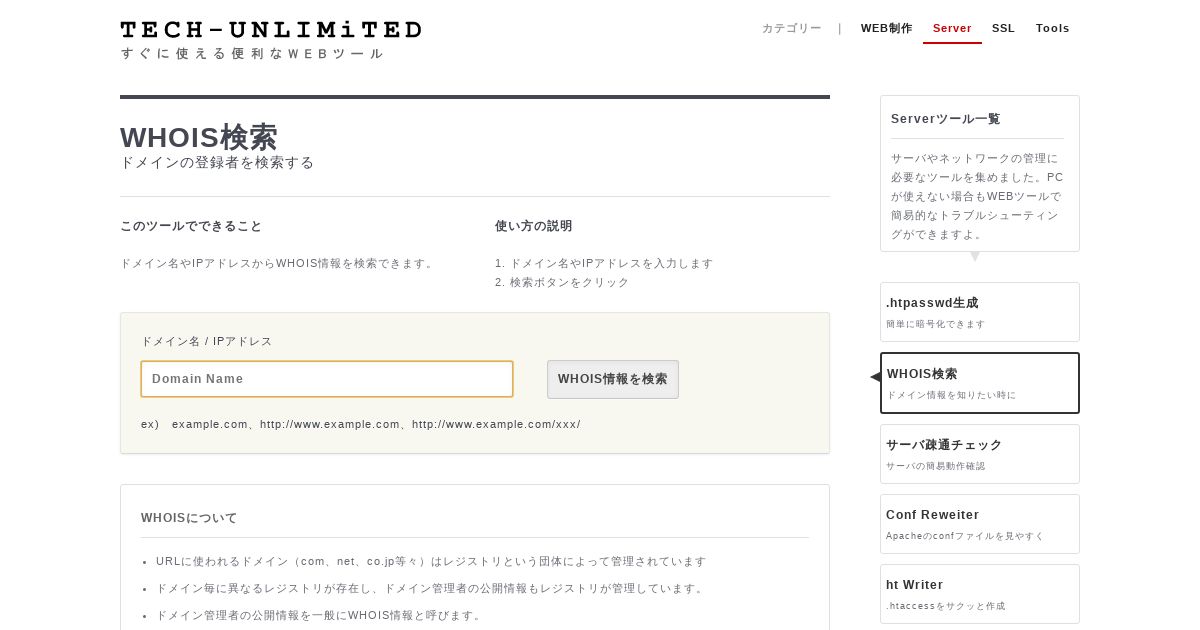This screenshot has height=630, width=1200.
Task: Open the サーバ疎通チェック tool
Action: tap(980, 454)
